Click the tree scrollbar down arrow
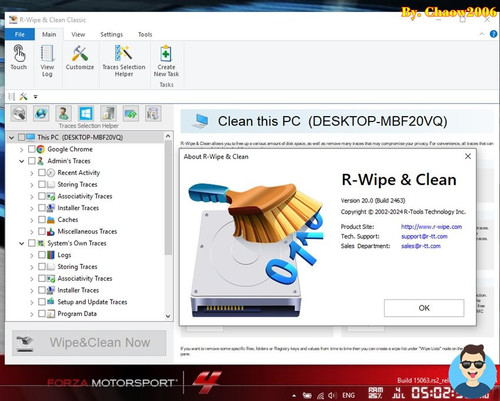This screenshot has height=401, width=500. tap(168, 316)
